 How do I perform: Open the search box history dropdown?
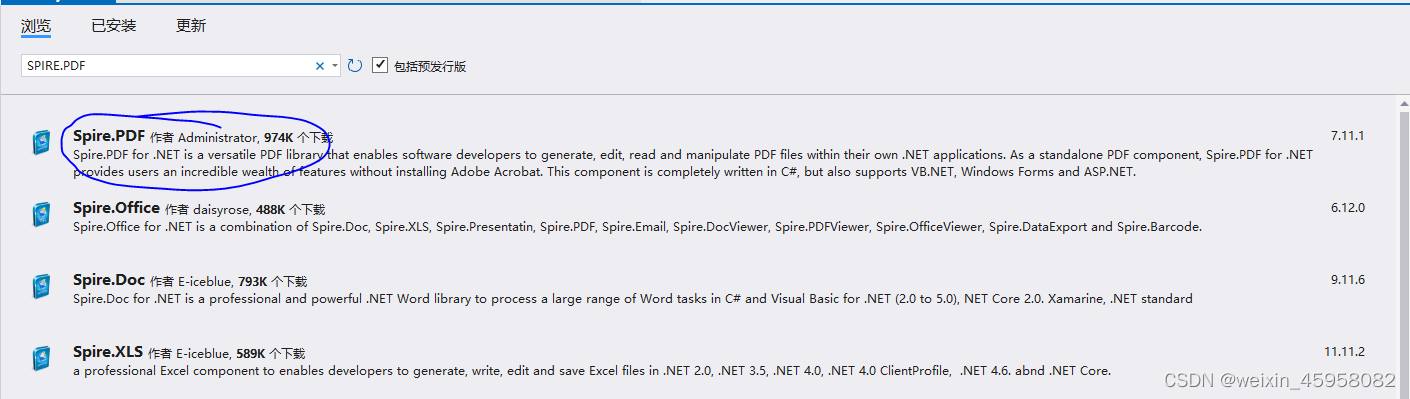pos(335,66)
